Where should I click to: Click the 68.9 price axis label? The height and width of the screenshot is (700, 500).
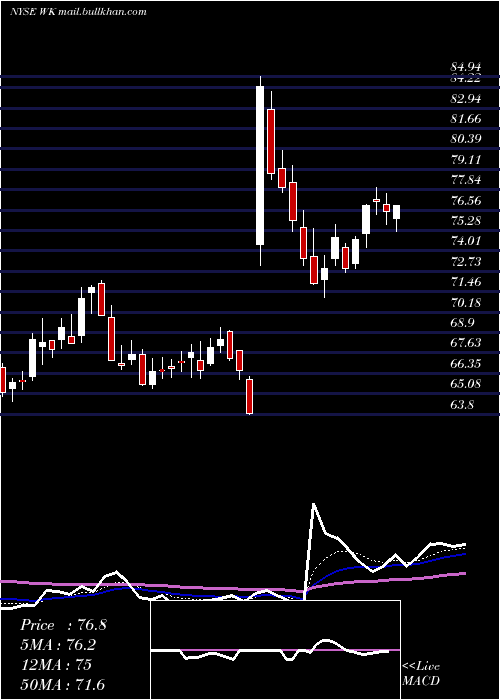point(463,322)
